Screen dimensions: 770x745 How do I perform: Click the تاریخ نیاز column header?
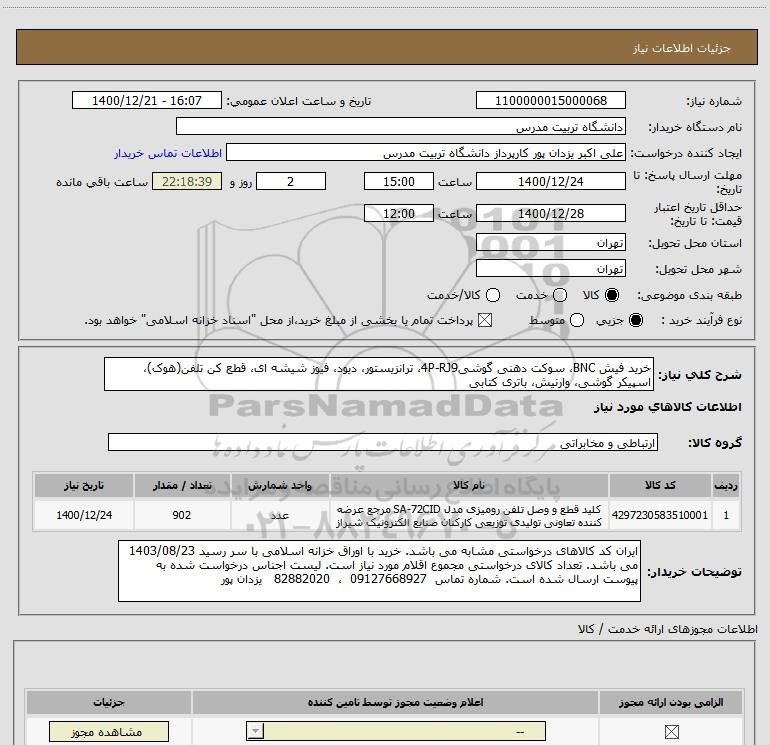[84, 485]
